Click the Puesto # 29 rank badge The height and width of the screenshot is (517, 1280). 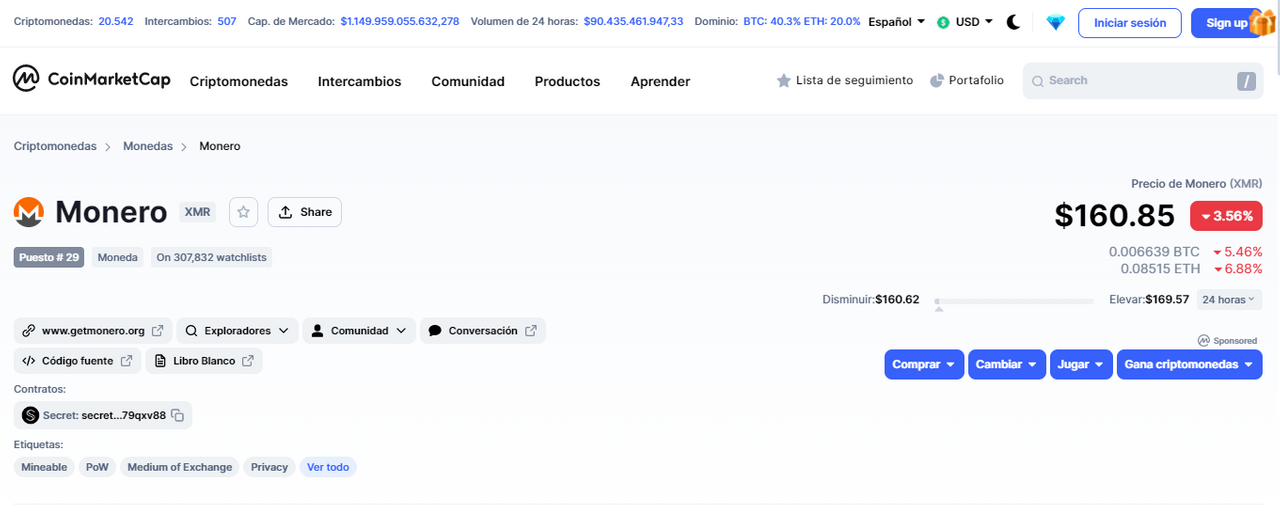click(49, 257)
